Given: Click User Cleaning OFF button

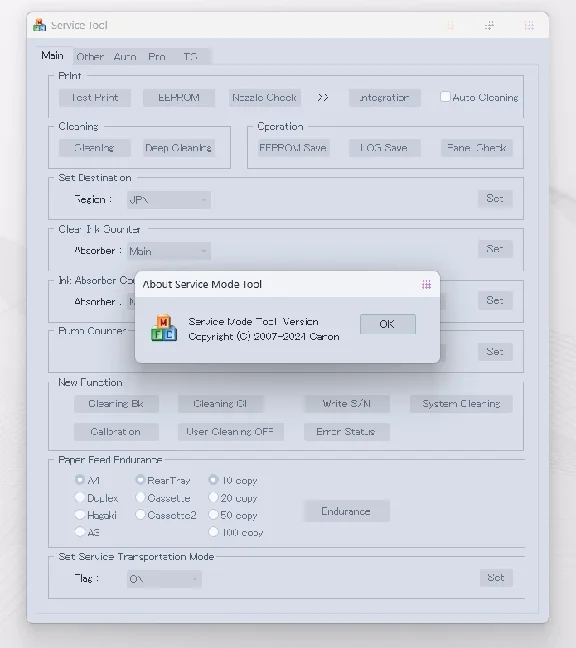Looking at the screenshot, I should coord(231,432).
